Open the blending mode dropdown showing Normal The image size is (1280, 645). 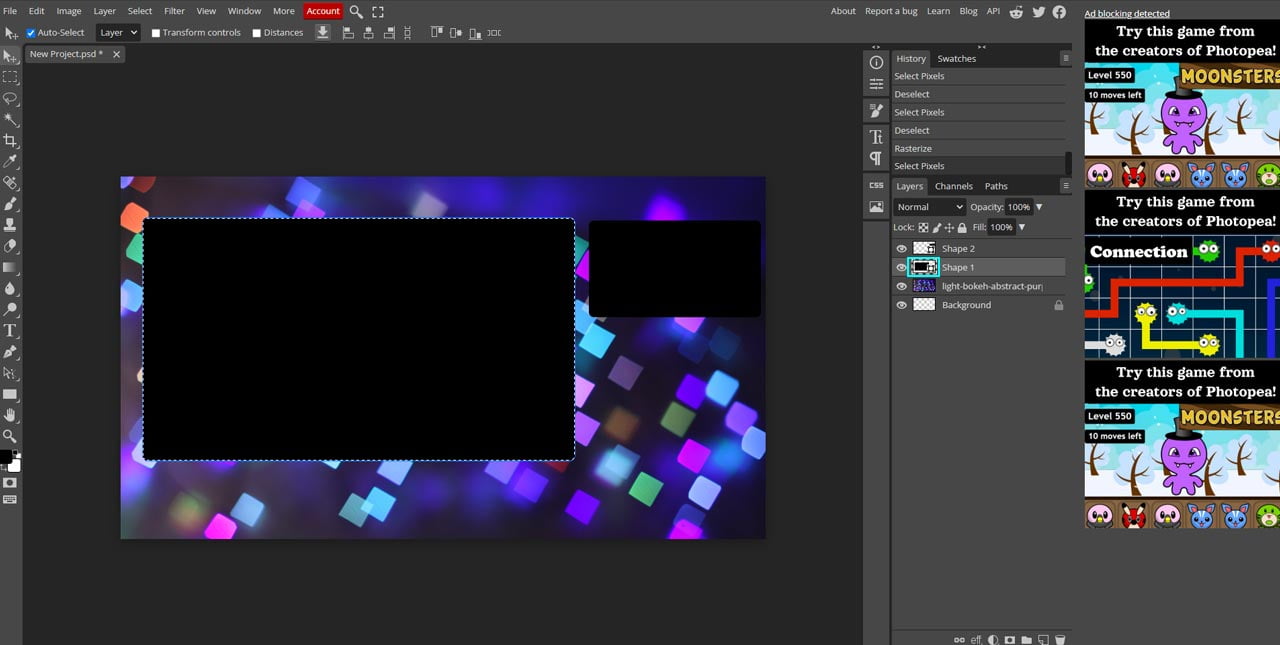928,207
